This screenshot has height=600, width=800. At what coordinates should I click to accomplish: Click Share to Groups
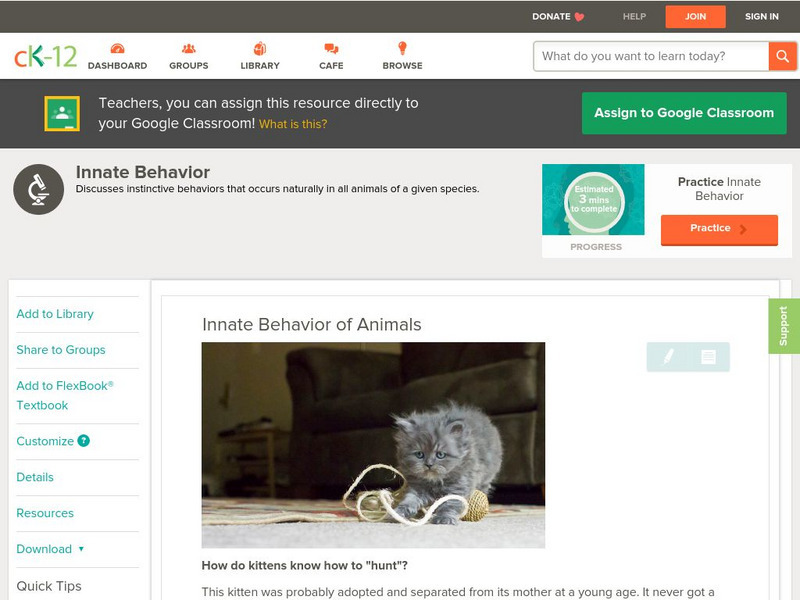[61, 350]
